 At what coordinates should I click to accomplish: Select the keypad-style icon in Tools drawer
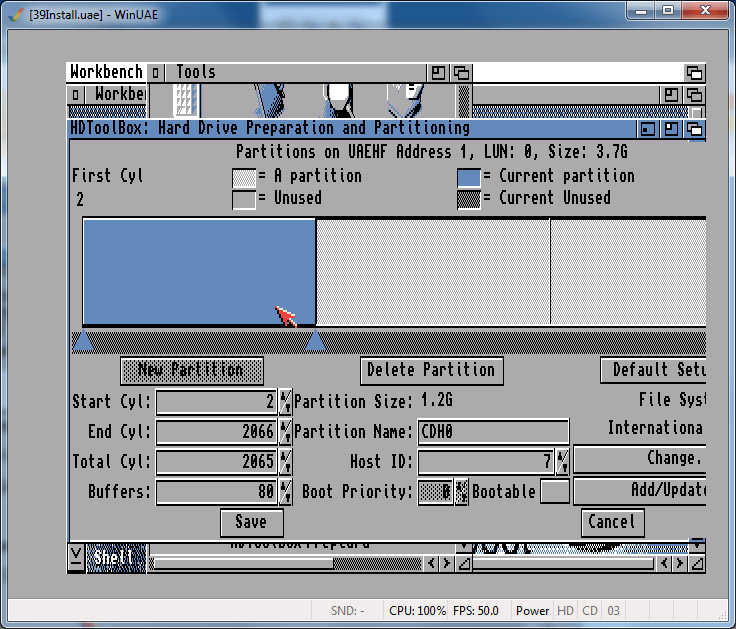pyautogui.click(x=185, y=100)
